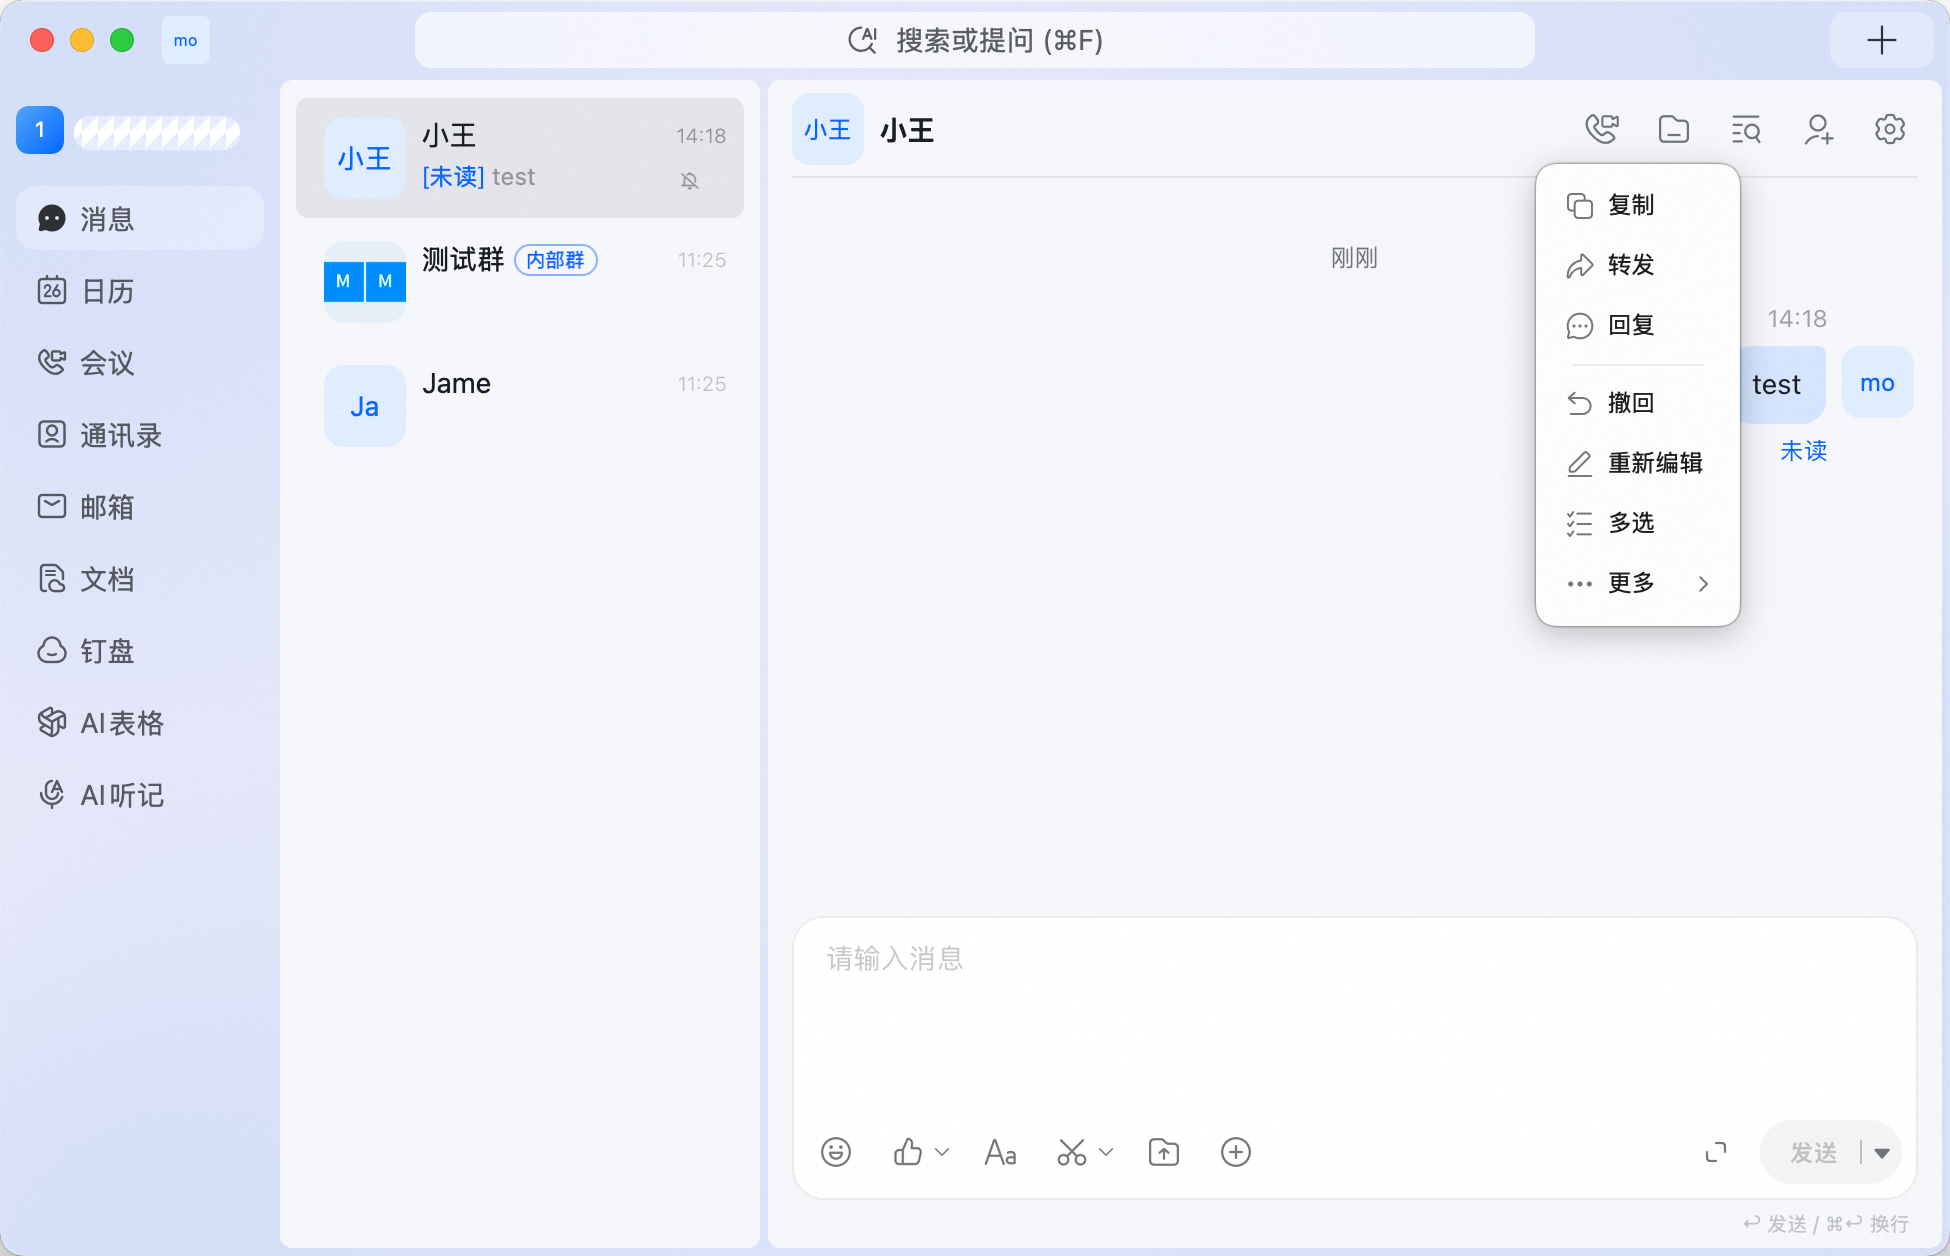Expand the 更多 submenu arrow

(1704, 583)
